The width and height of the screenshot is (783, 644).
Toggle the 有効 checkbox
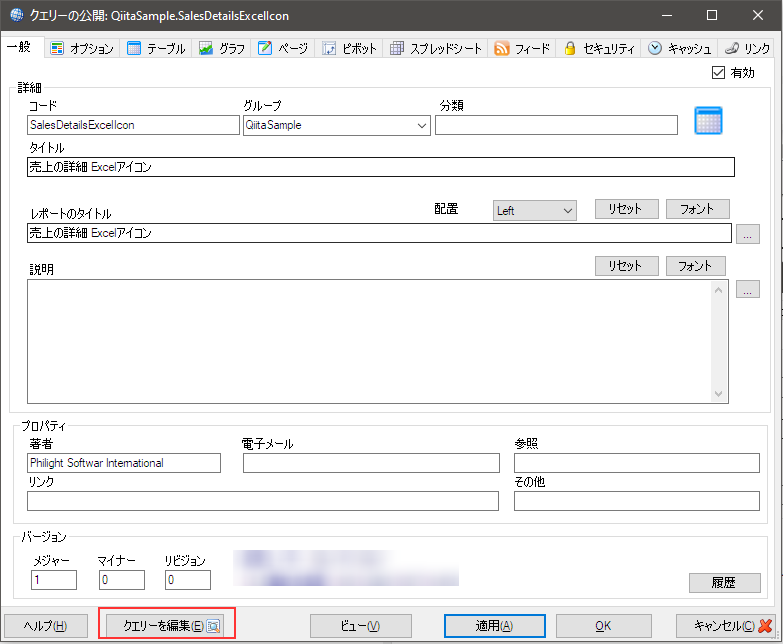(718, 73)
